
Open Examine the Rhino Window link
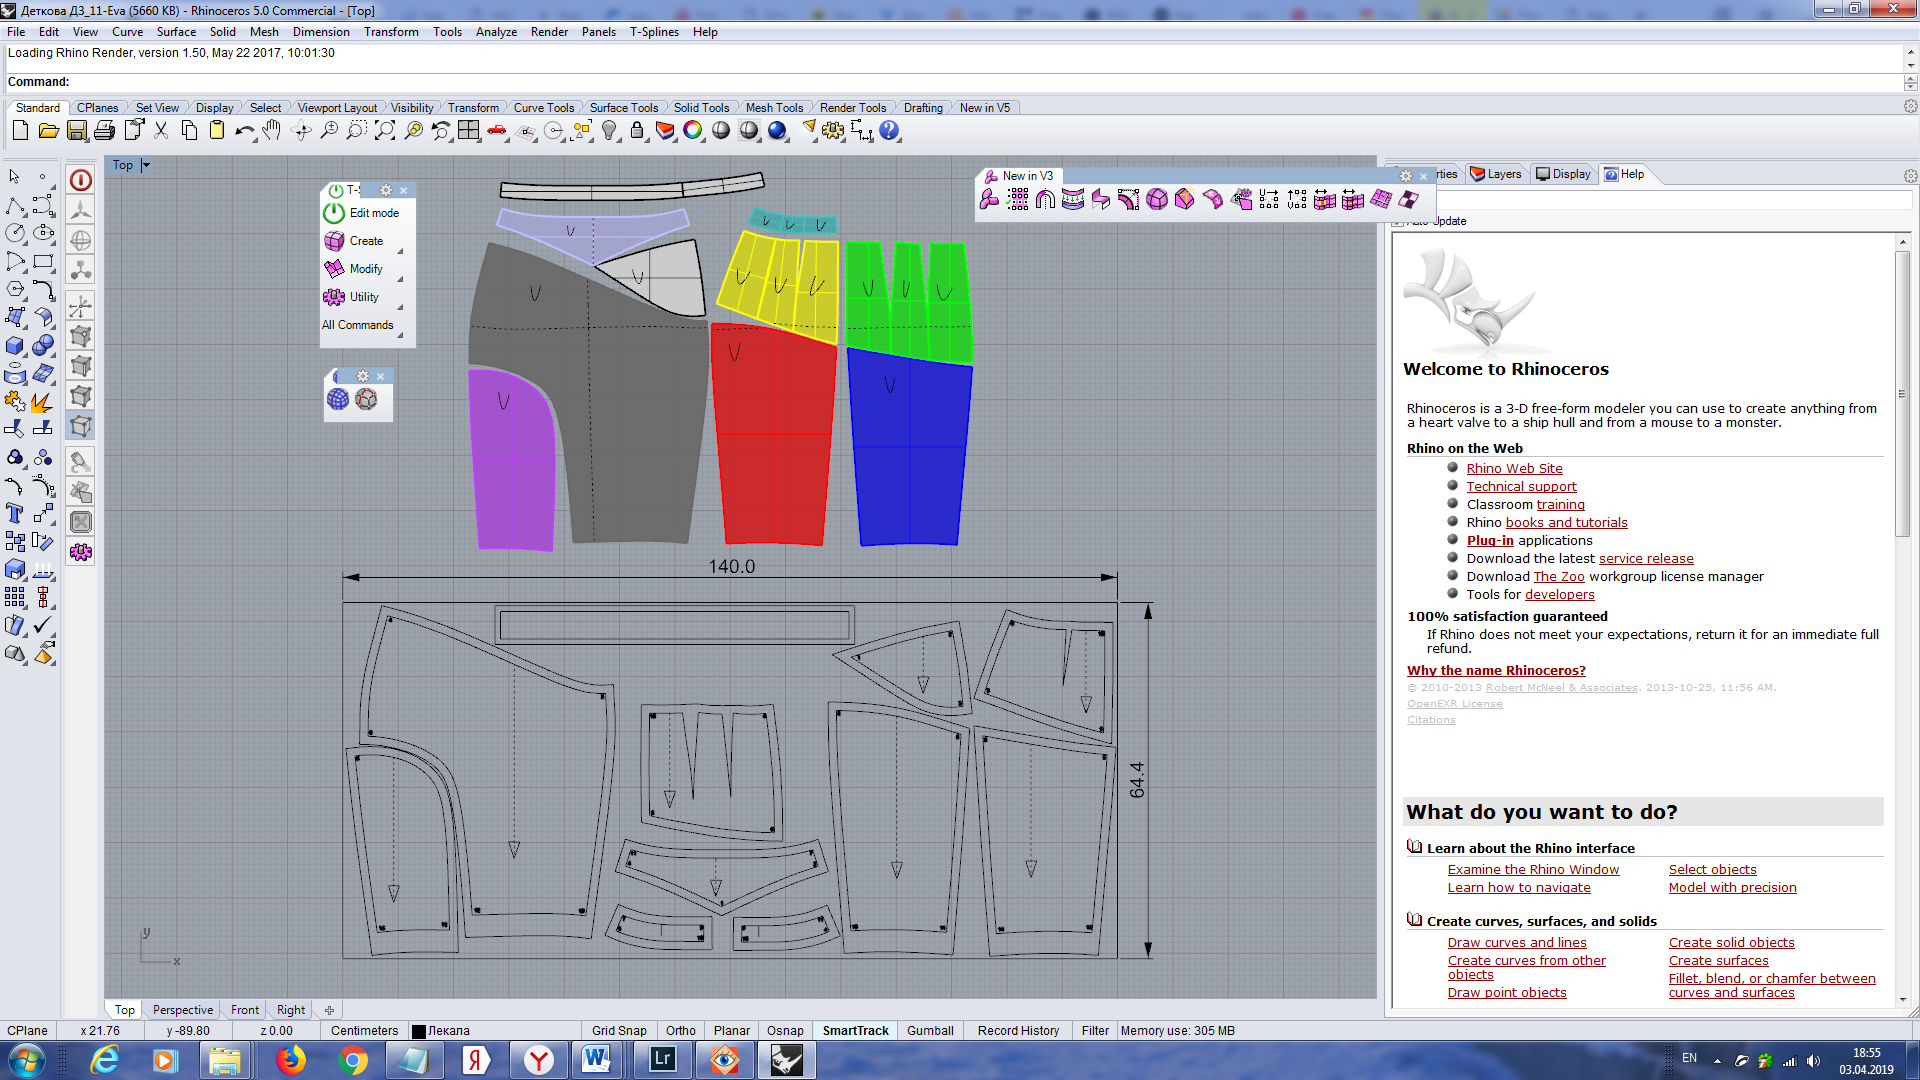click(1533, 870)
